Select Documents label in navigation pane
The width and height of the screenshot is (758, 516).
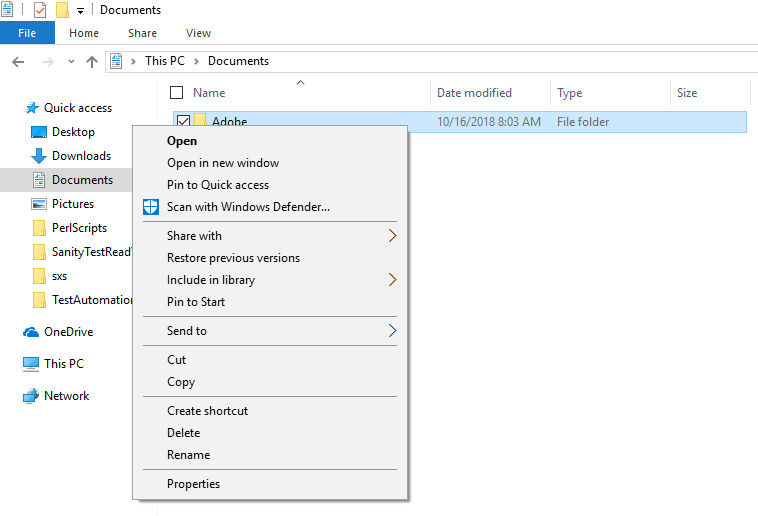(x=83, y=180)
